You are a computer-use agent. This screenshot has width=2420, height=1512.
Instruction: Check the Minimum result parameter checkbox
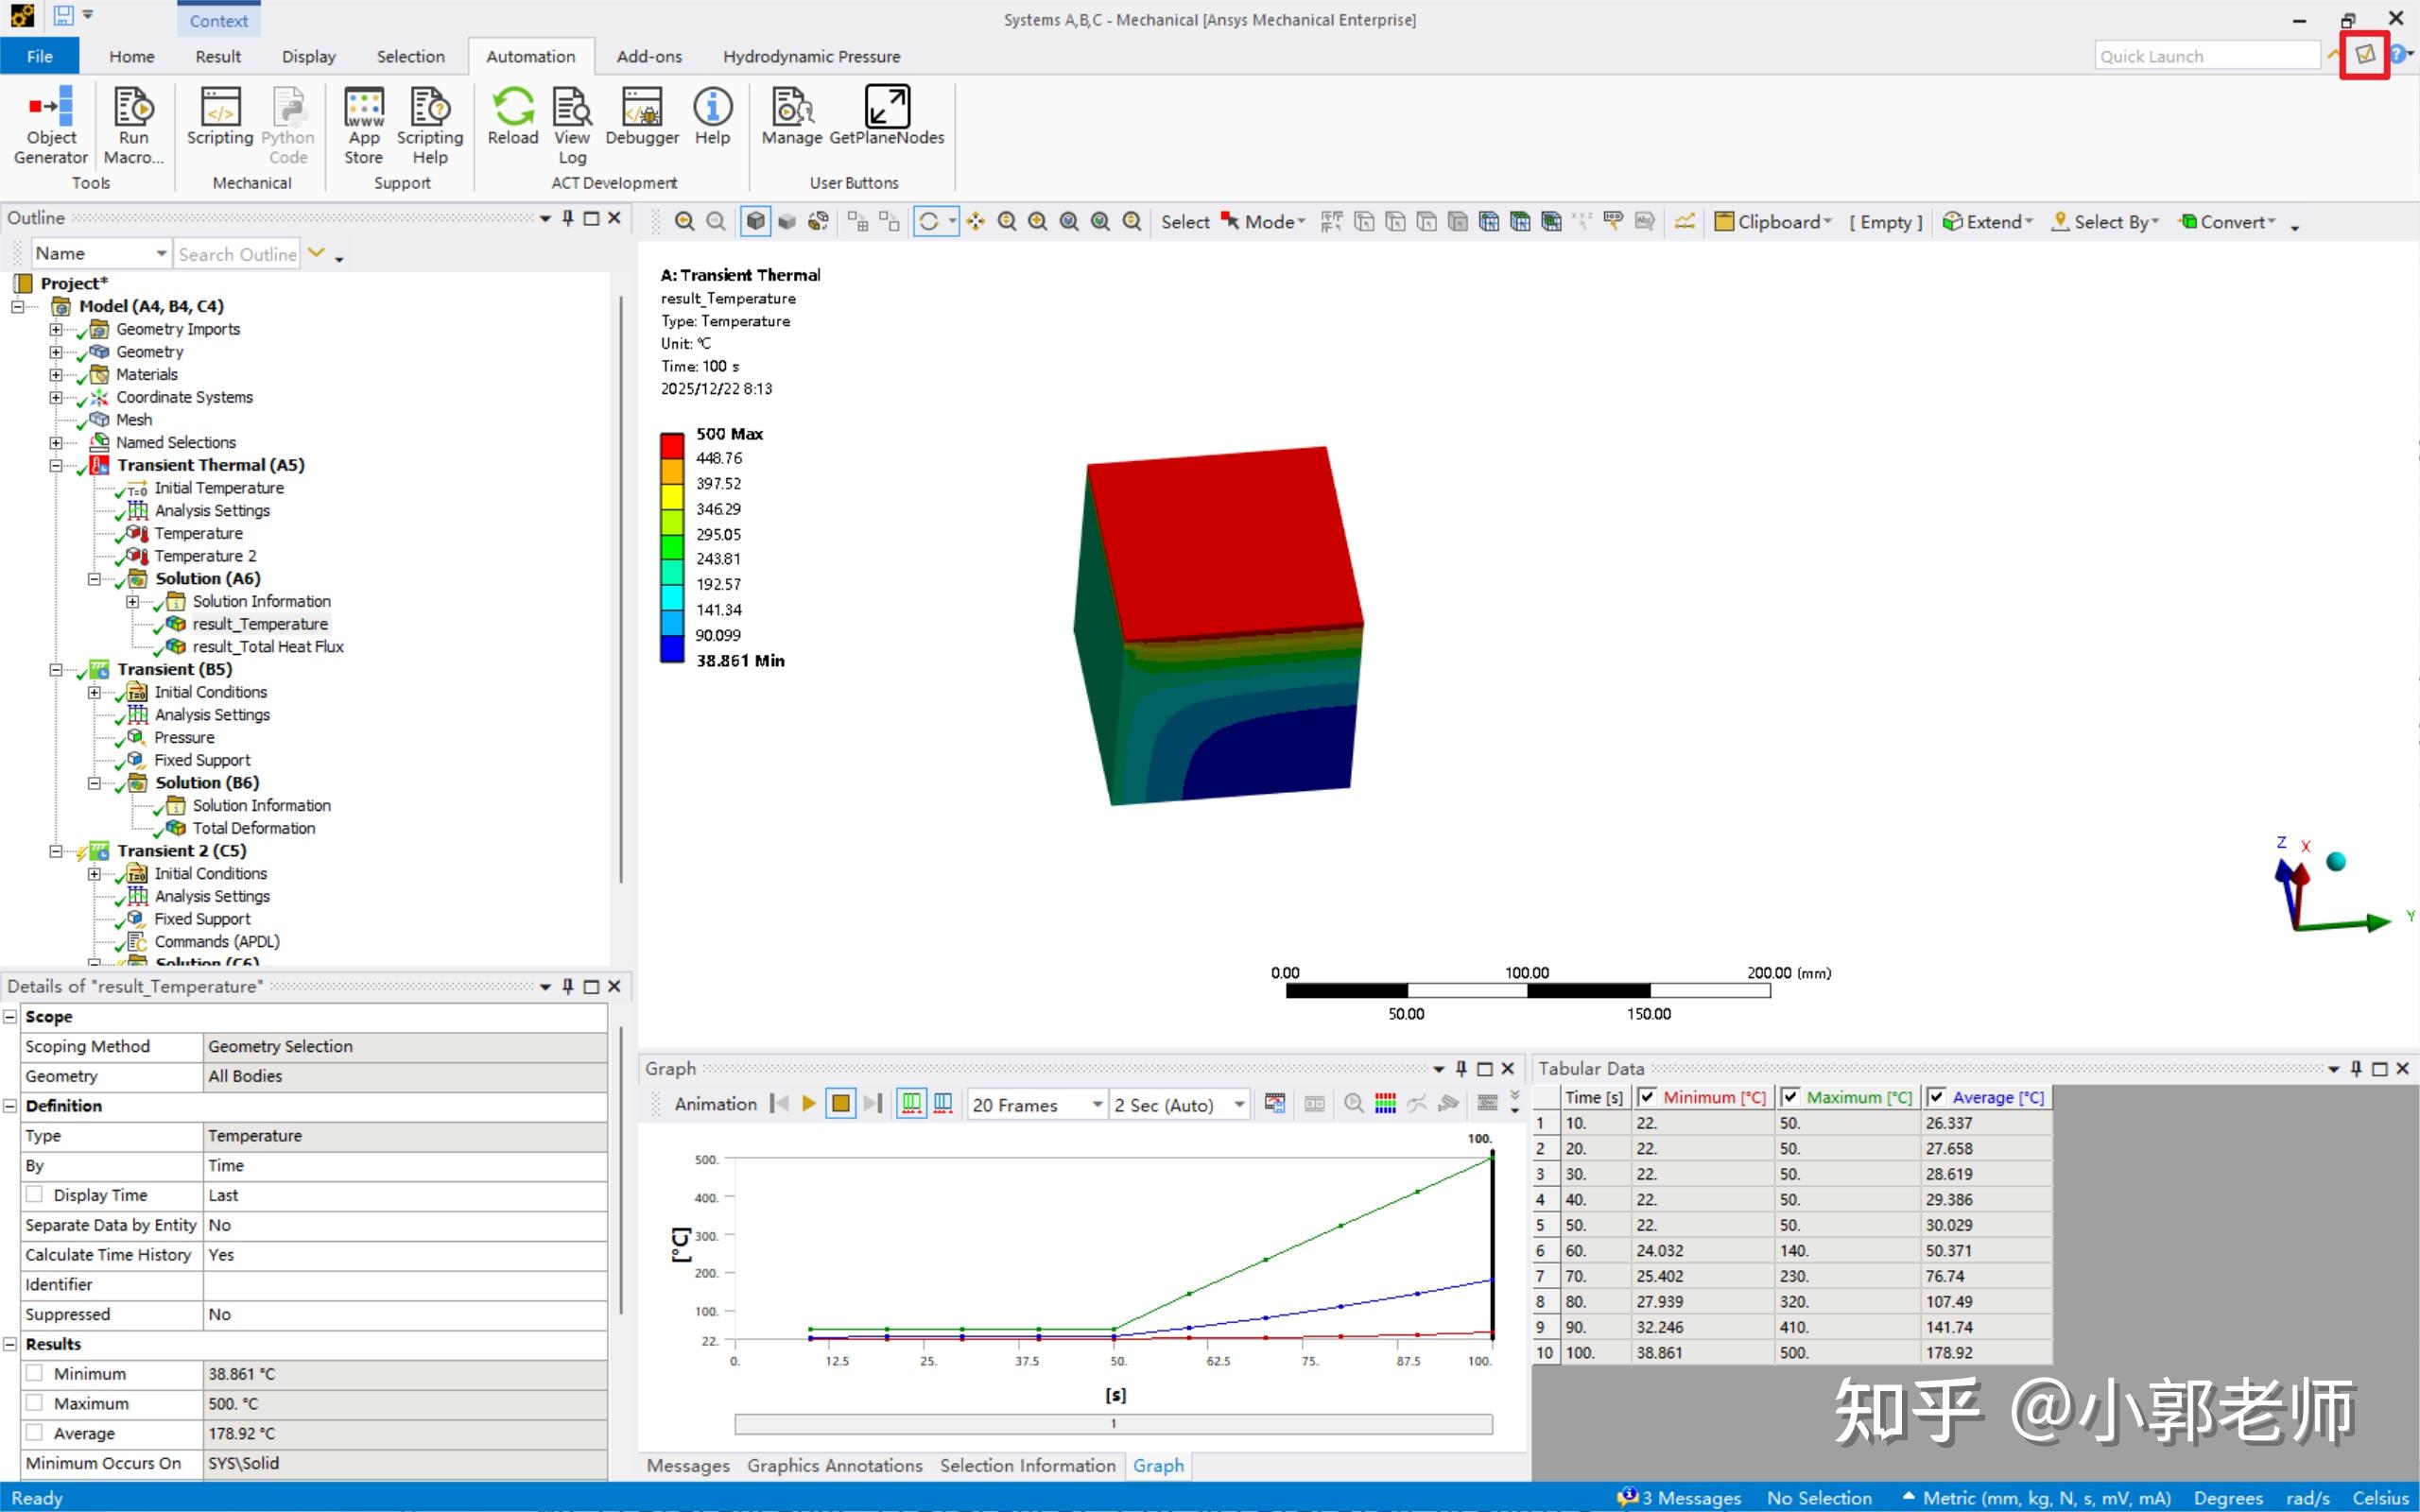click(x=35, y=1373)
